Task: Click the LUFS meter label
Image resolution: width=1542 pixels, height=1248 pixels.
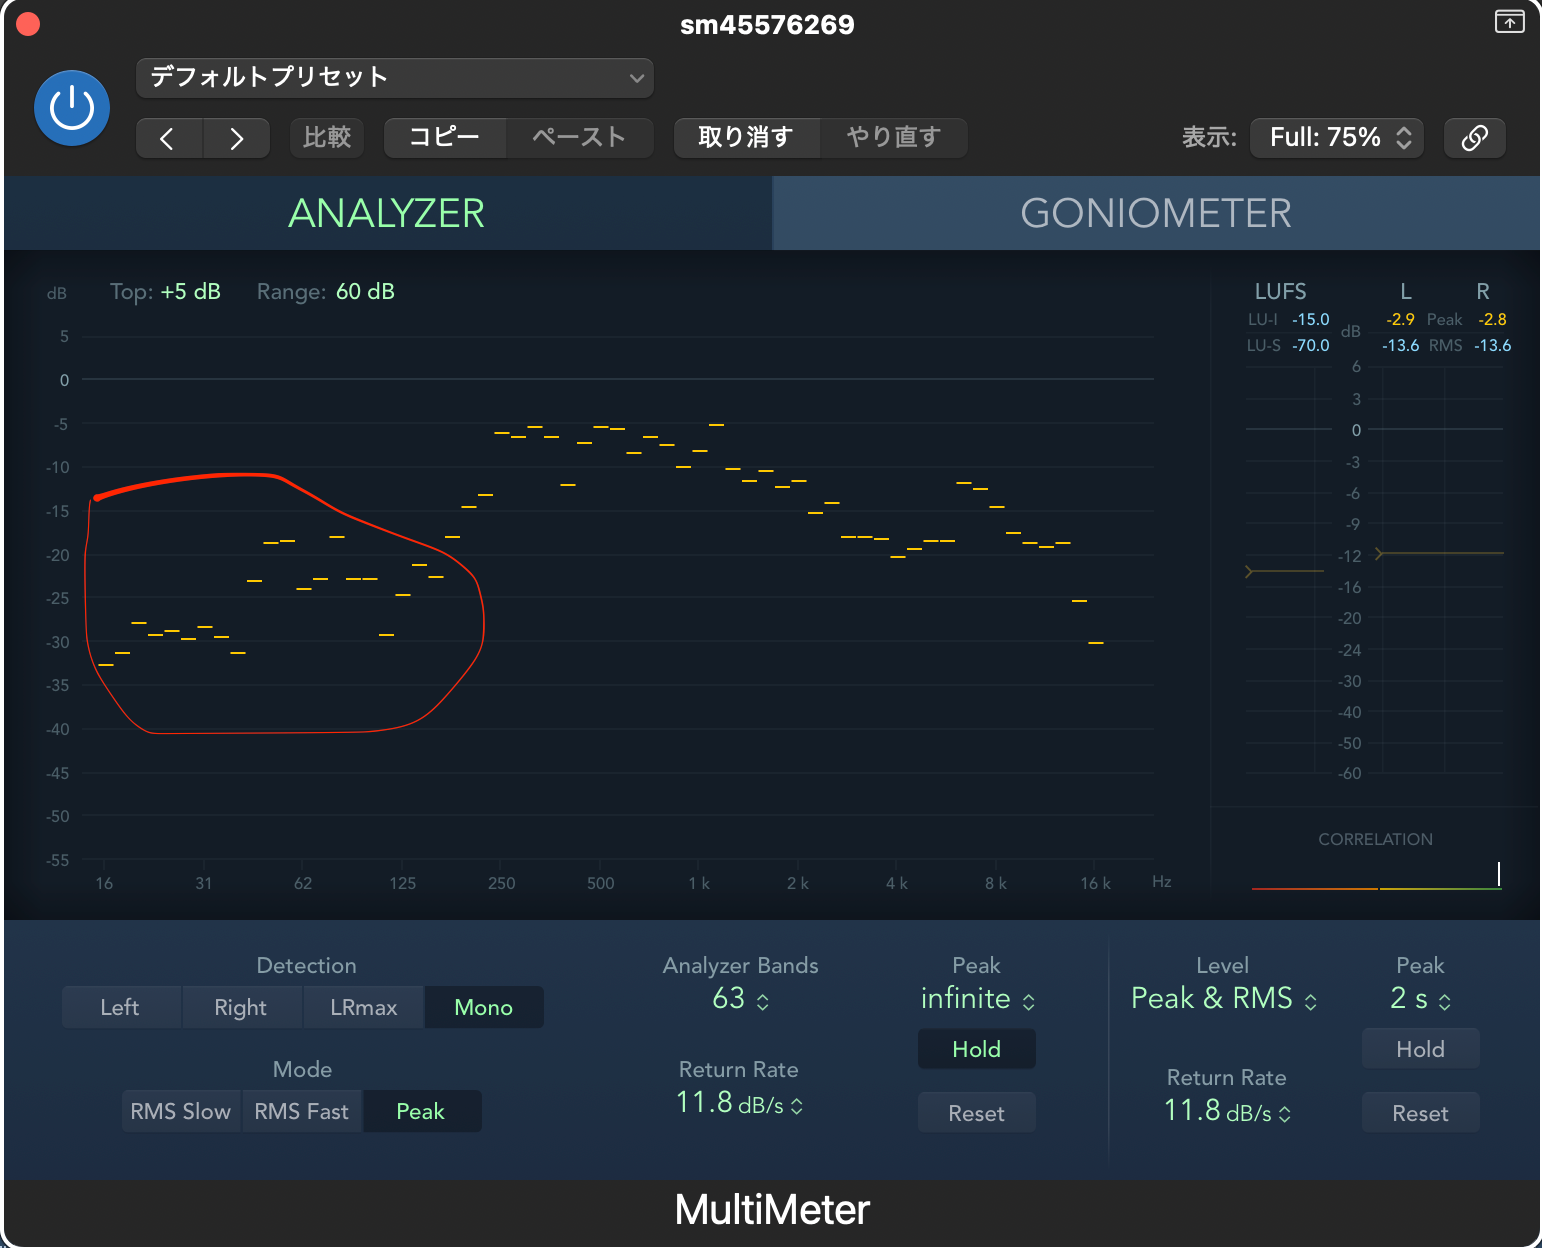Action: tap(1281, 292)
